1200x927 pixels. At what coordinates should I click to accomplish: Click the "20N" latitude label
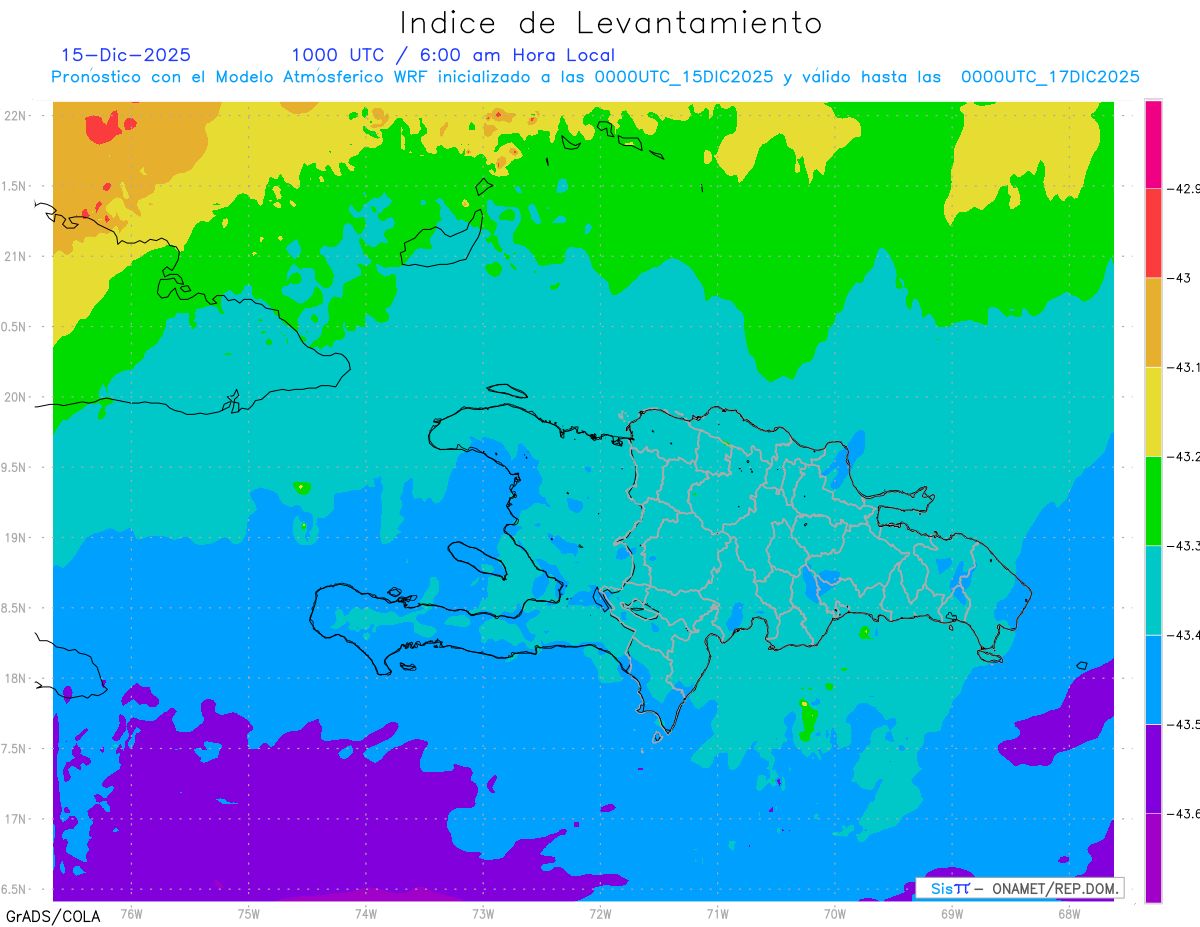[17, 397]
